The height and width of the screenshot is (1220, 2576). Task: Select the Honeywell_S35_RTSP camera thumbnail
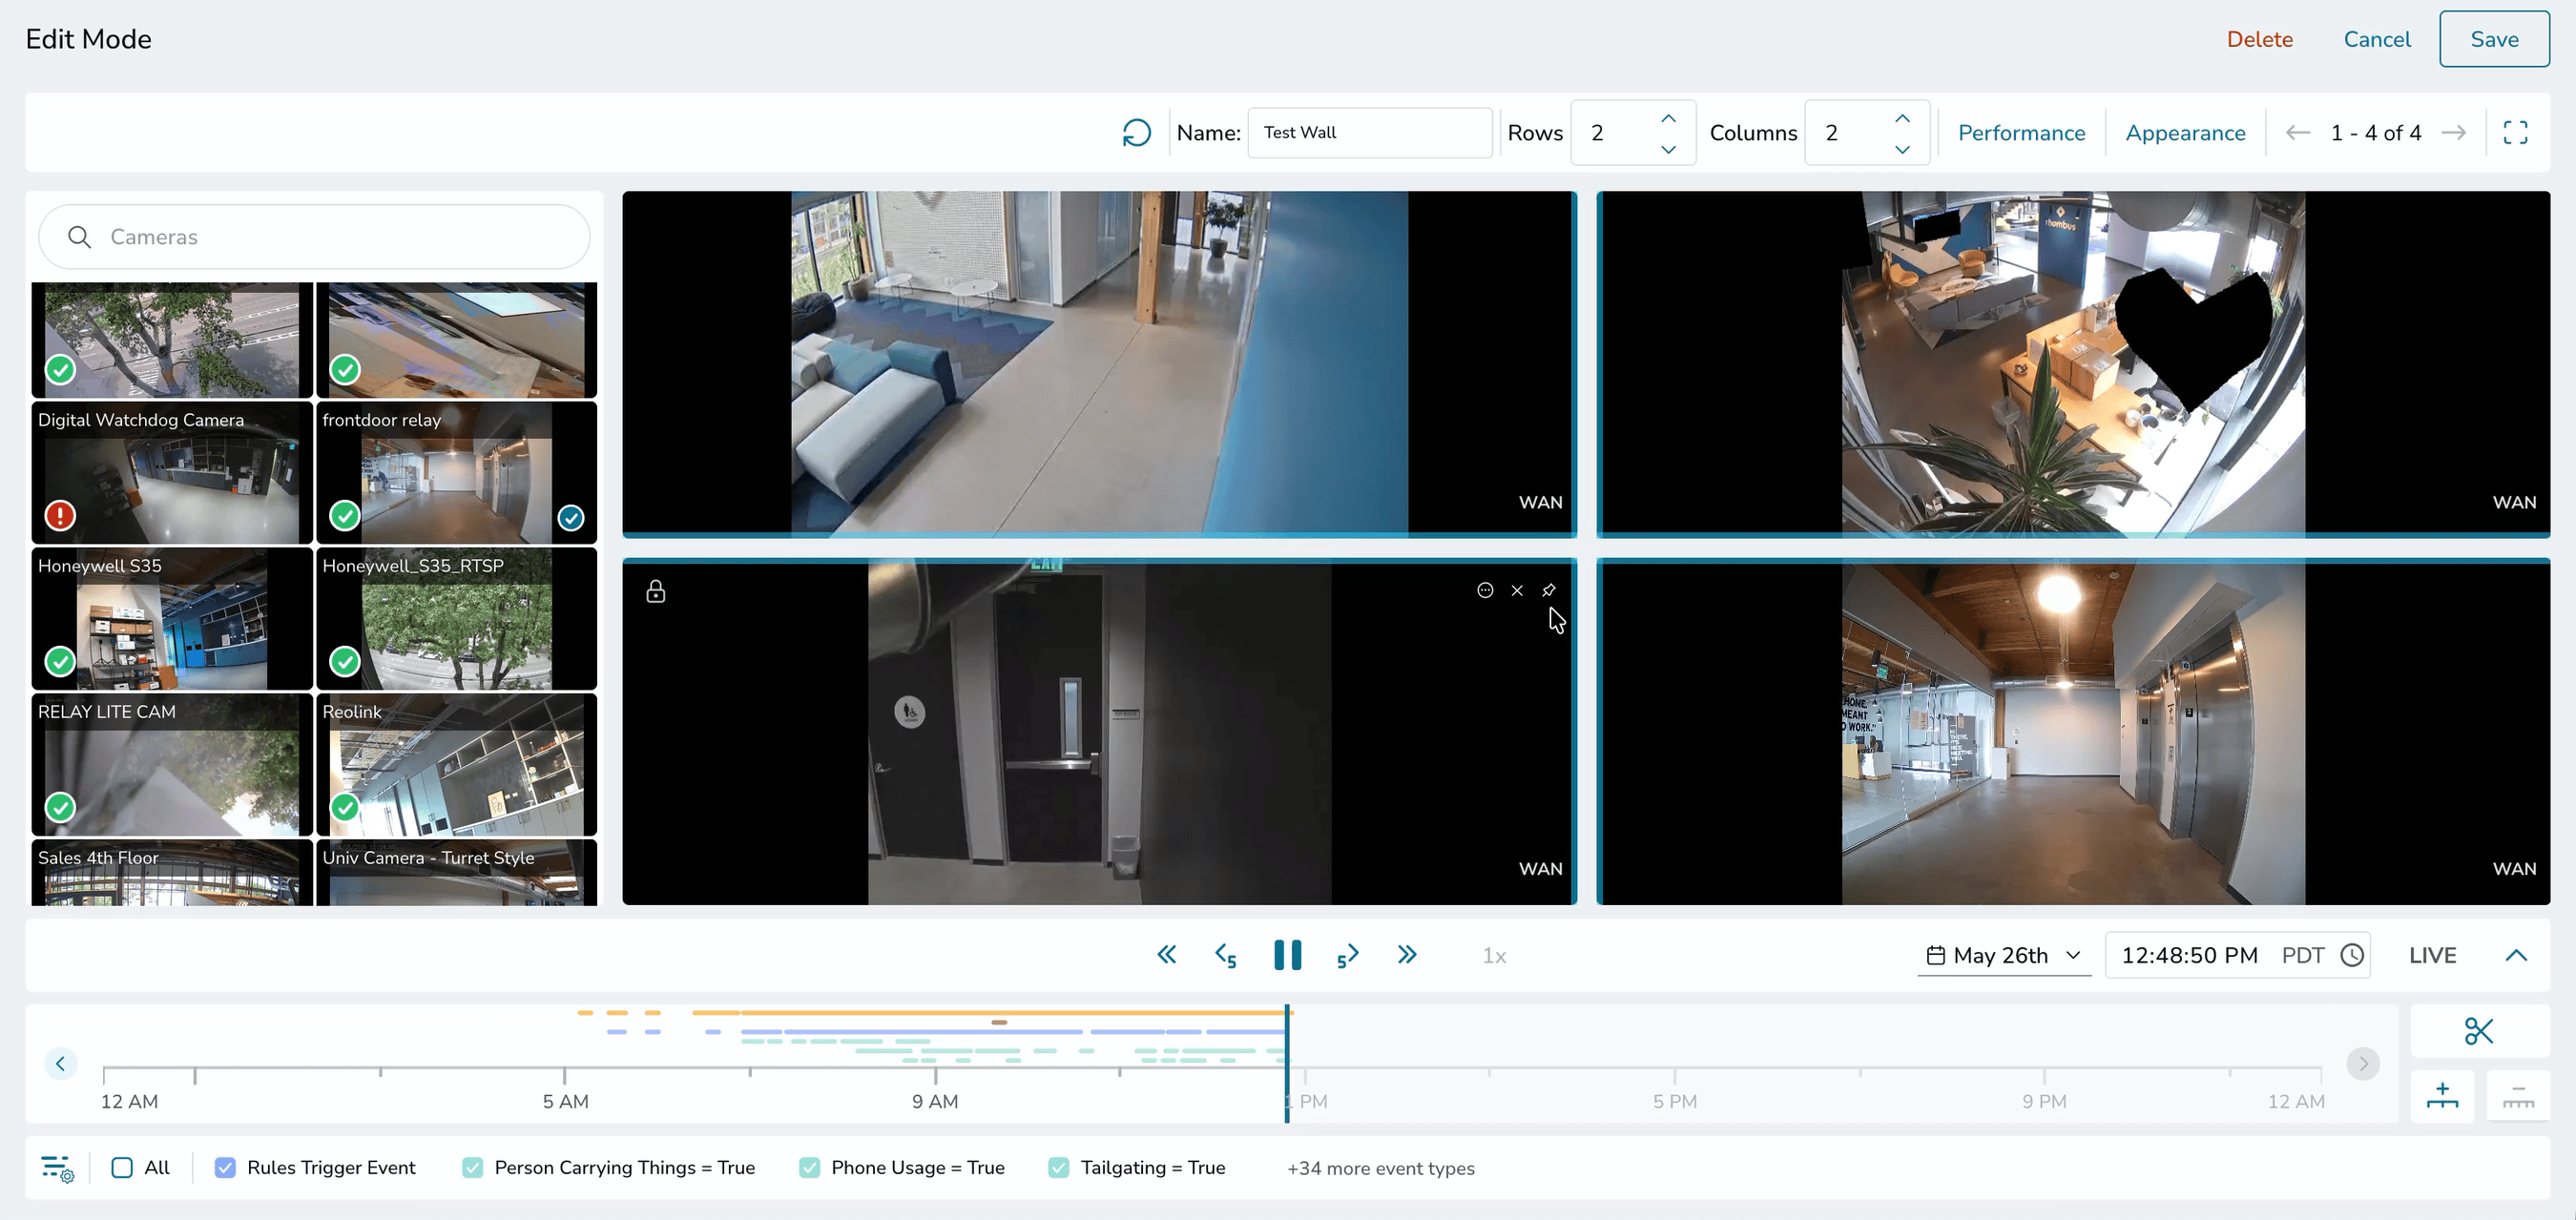pyautogui.click(x=457, y=618)
